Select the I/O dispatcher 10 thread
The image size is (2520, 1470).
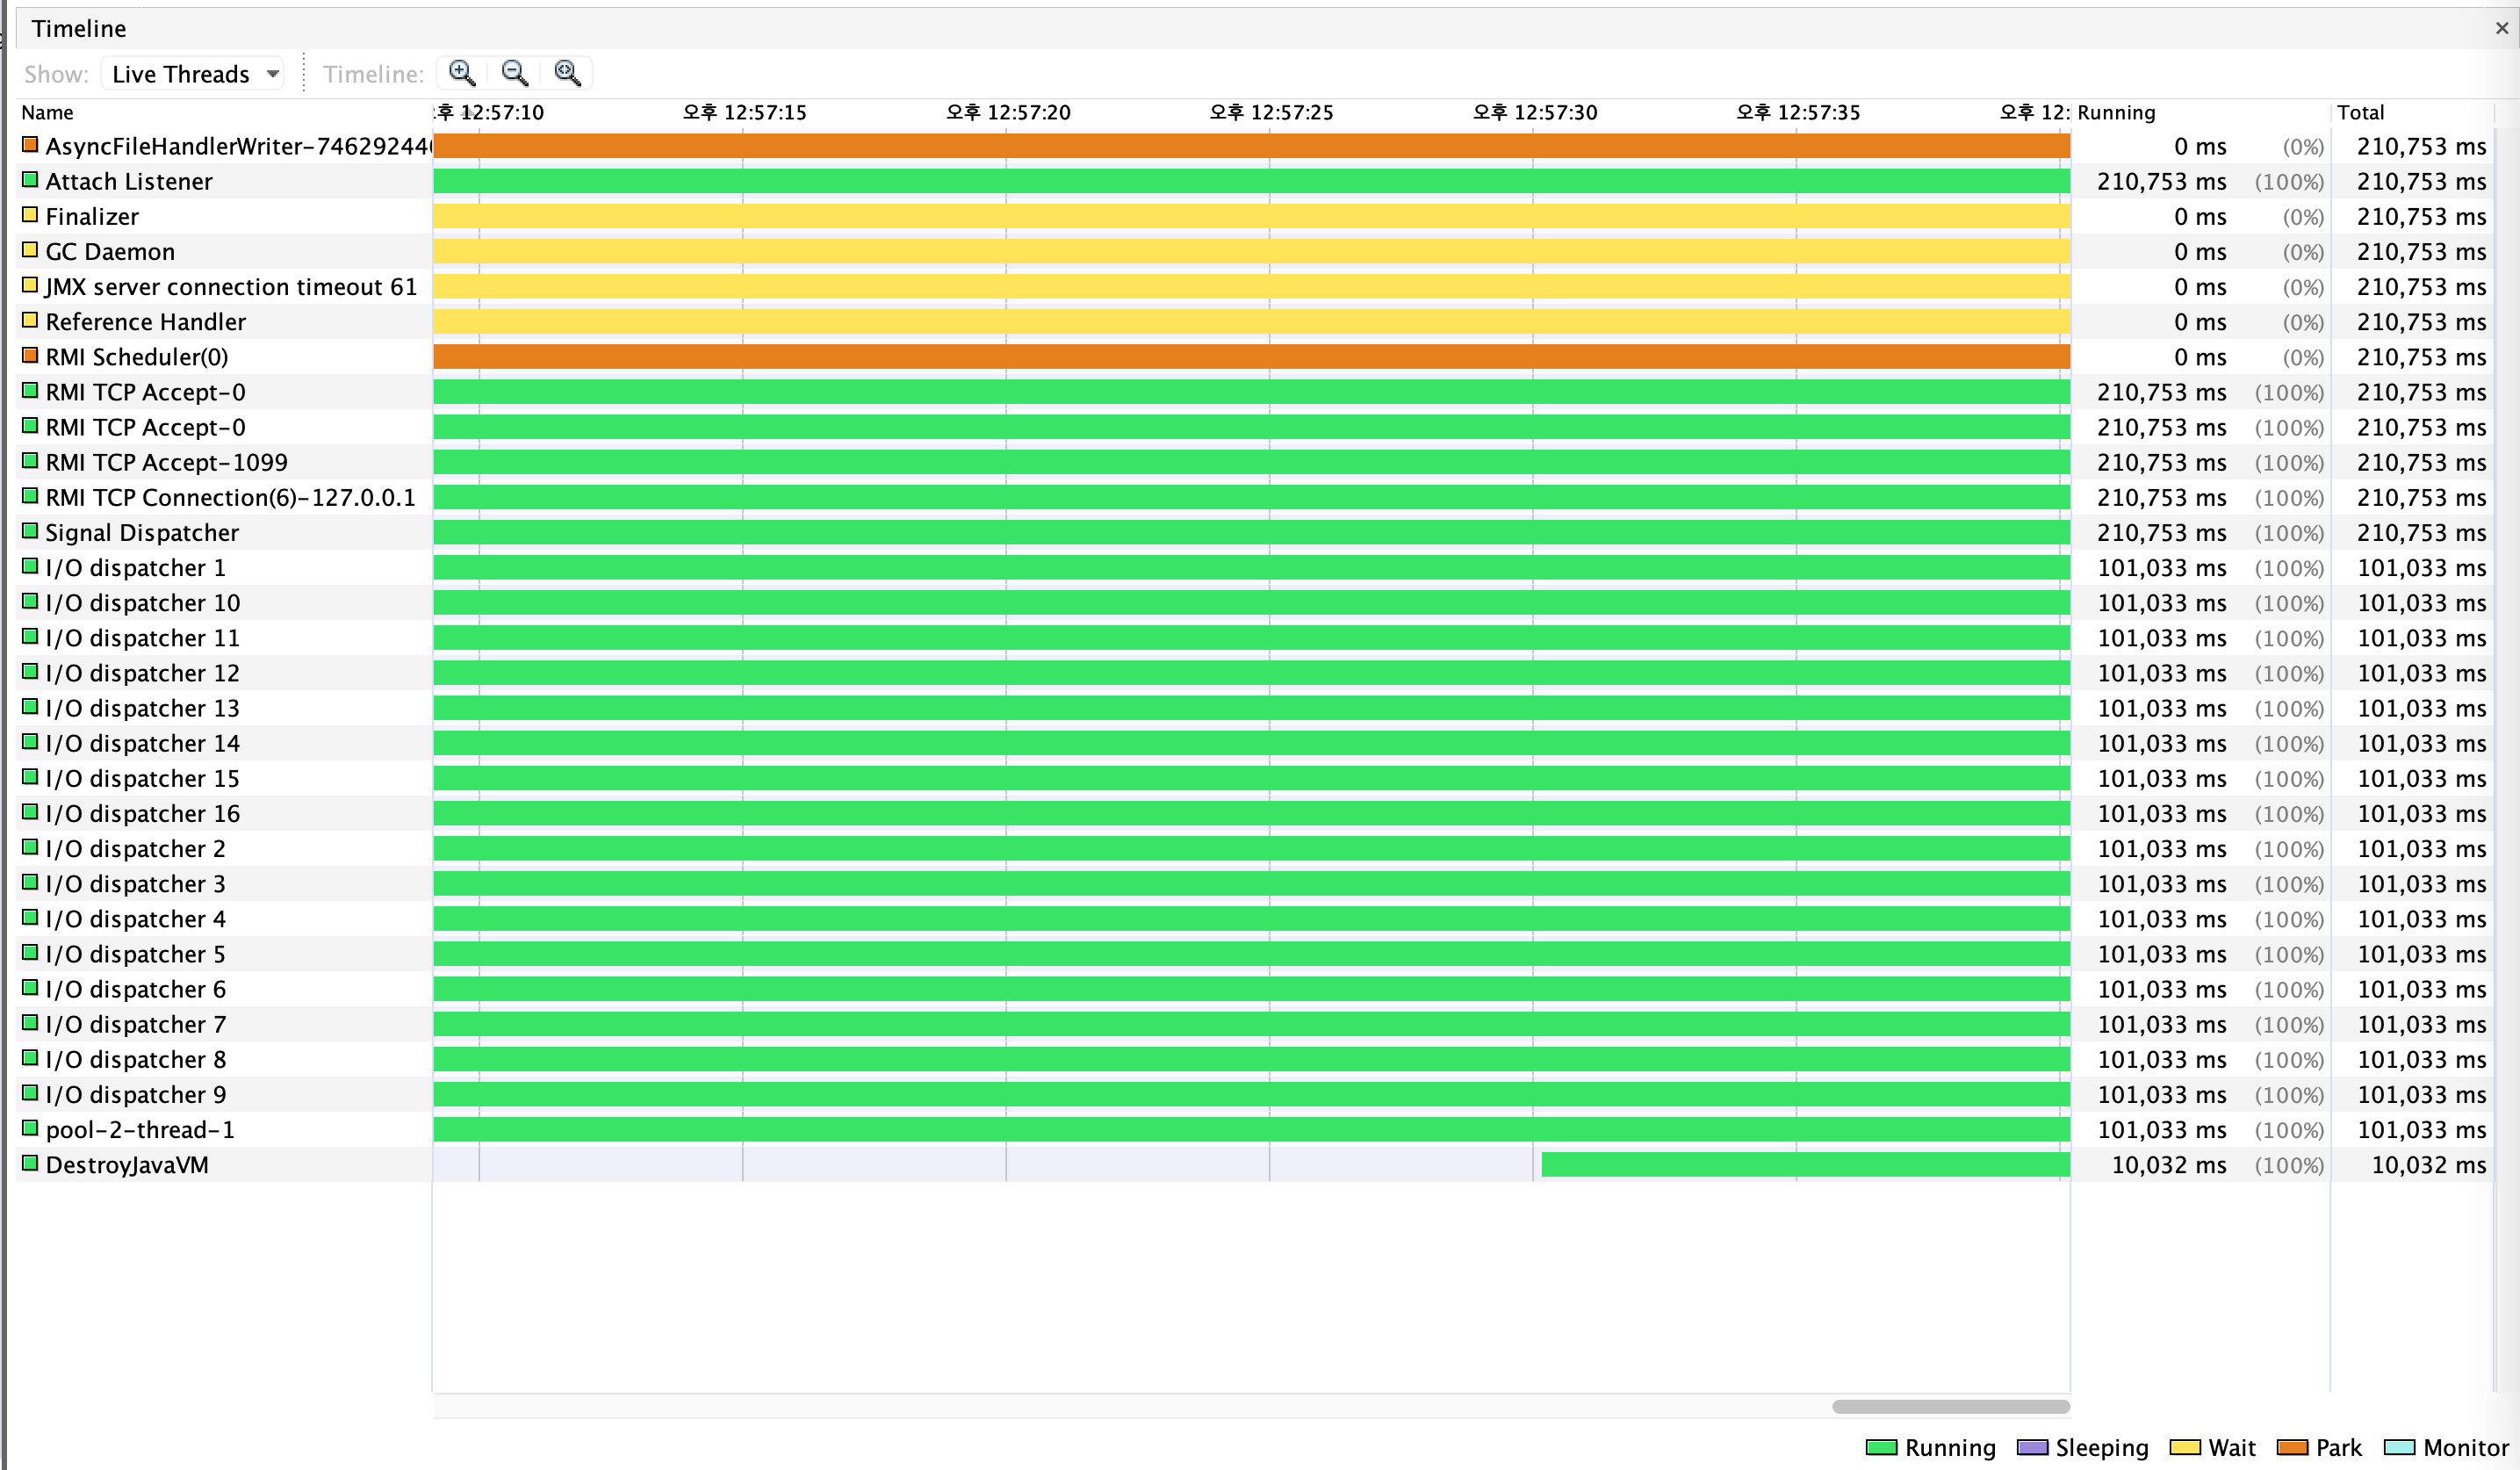coord(142,603)
